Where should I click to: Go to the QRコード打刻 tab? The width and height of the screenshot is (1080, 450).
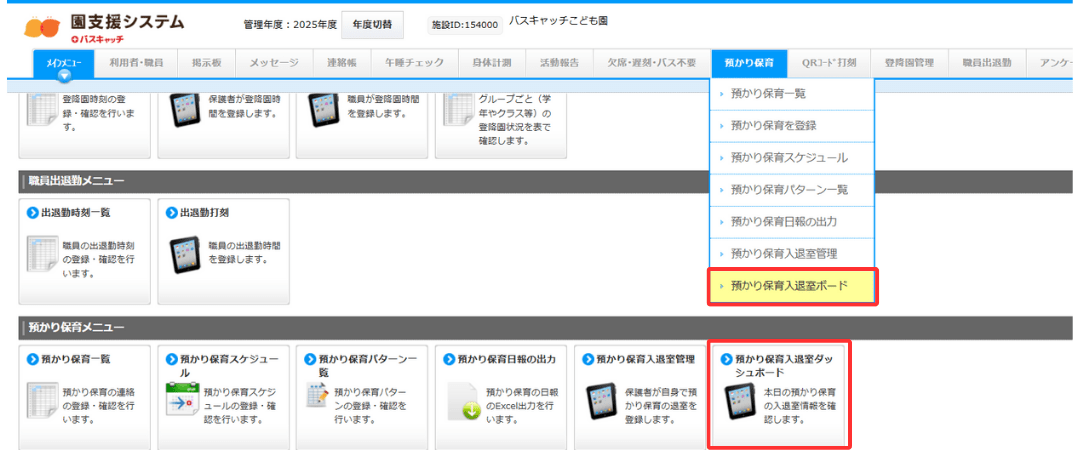pyautogui.click(x=829, y=62)
